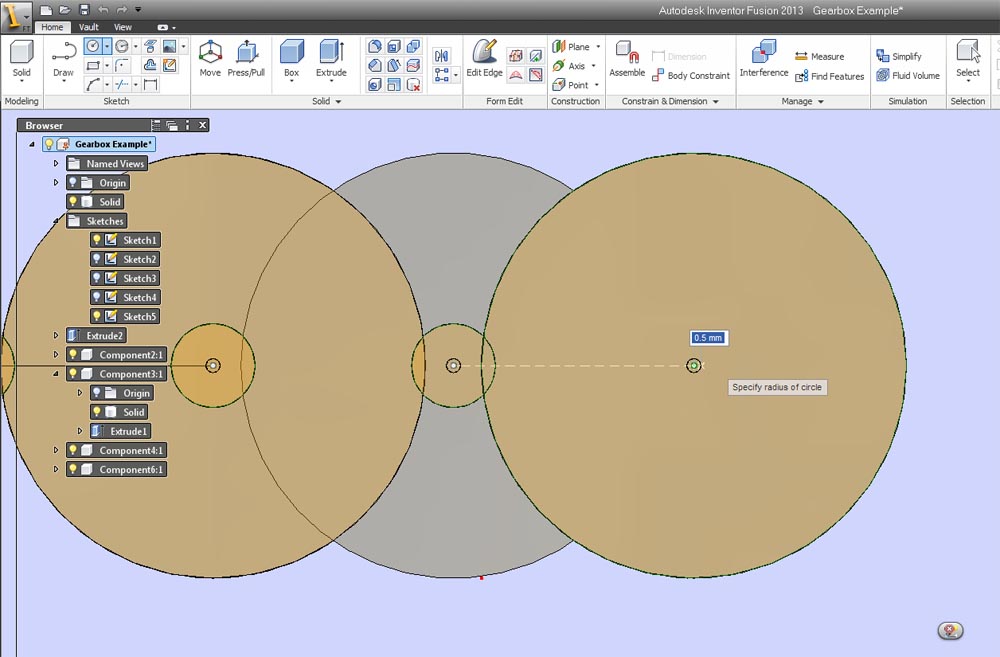Expand the Component4:1 node
This screenshot has width=1000, height=657.
(56, 450)
